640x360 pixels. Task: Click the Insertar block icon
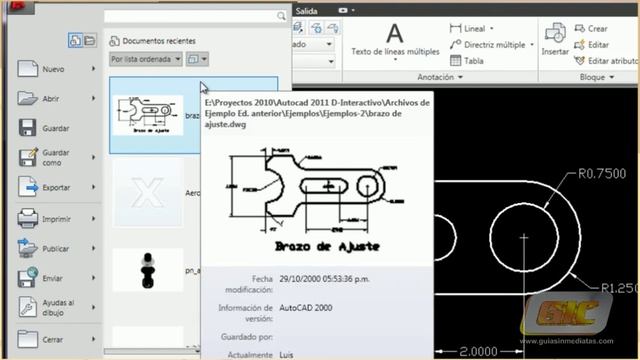point(555,33)
